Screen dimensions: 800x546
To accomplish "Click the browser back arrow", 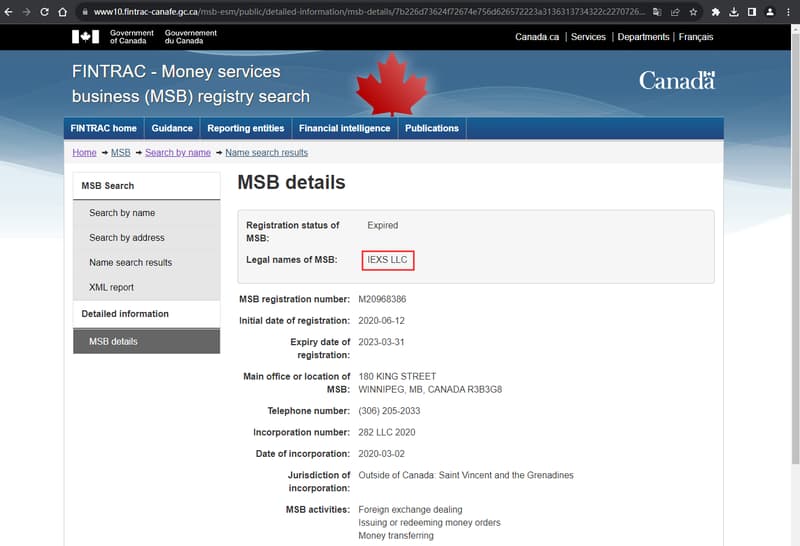I will click(9, 12).
